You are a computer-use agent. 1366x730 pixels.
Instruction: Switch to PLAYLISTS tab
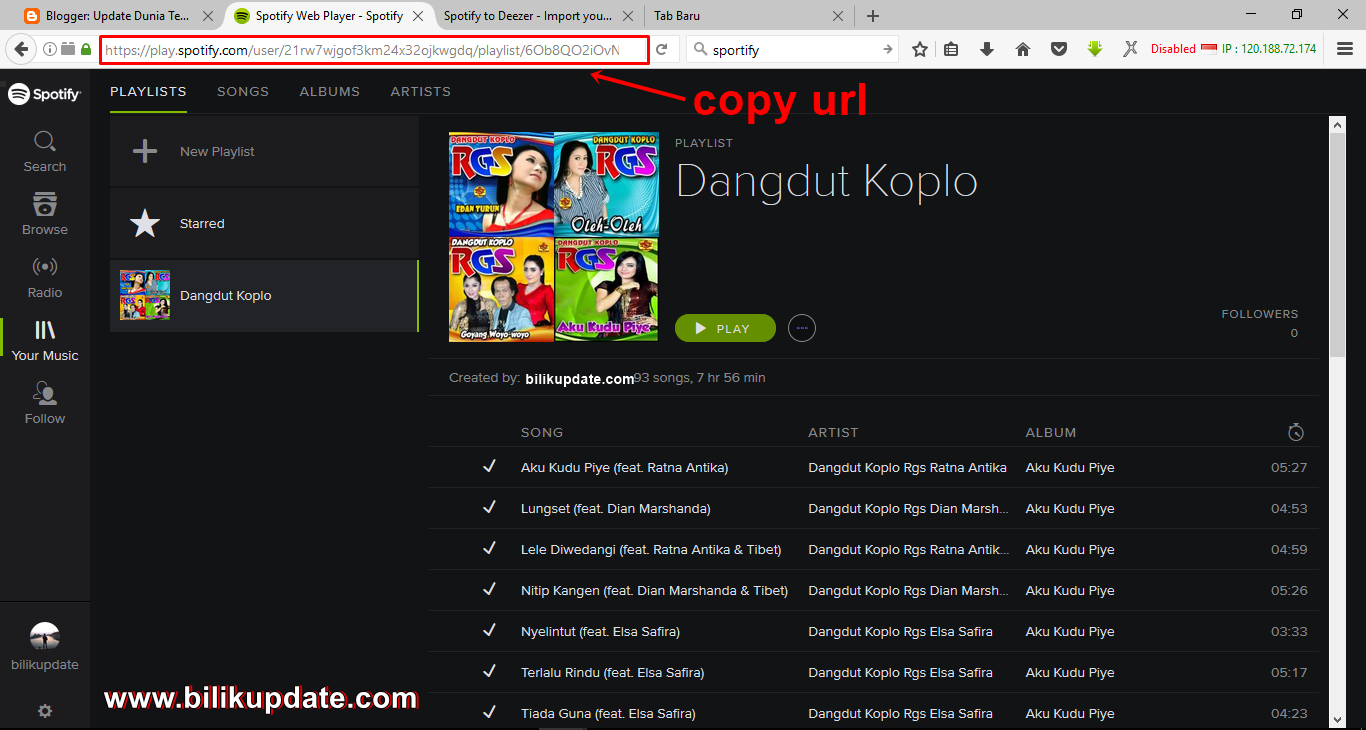(x=148, y=91)
